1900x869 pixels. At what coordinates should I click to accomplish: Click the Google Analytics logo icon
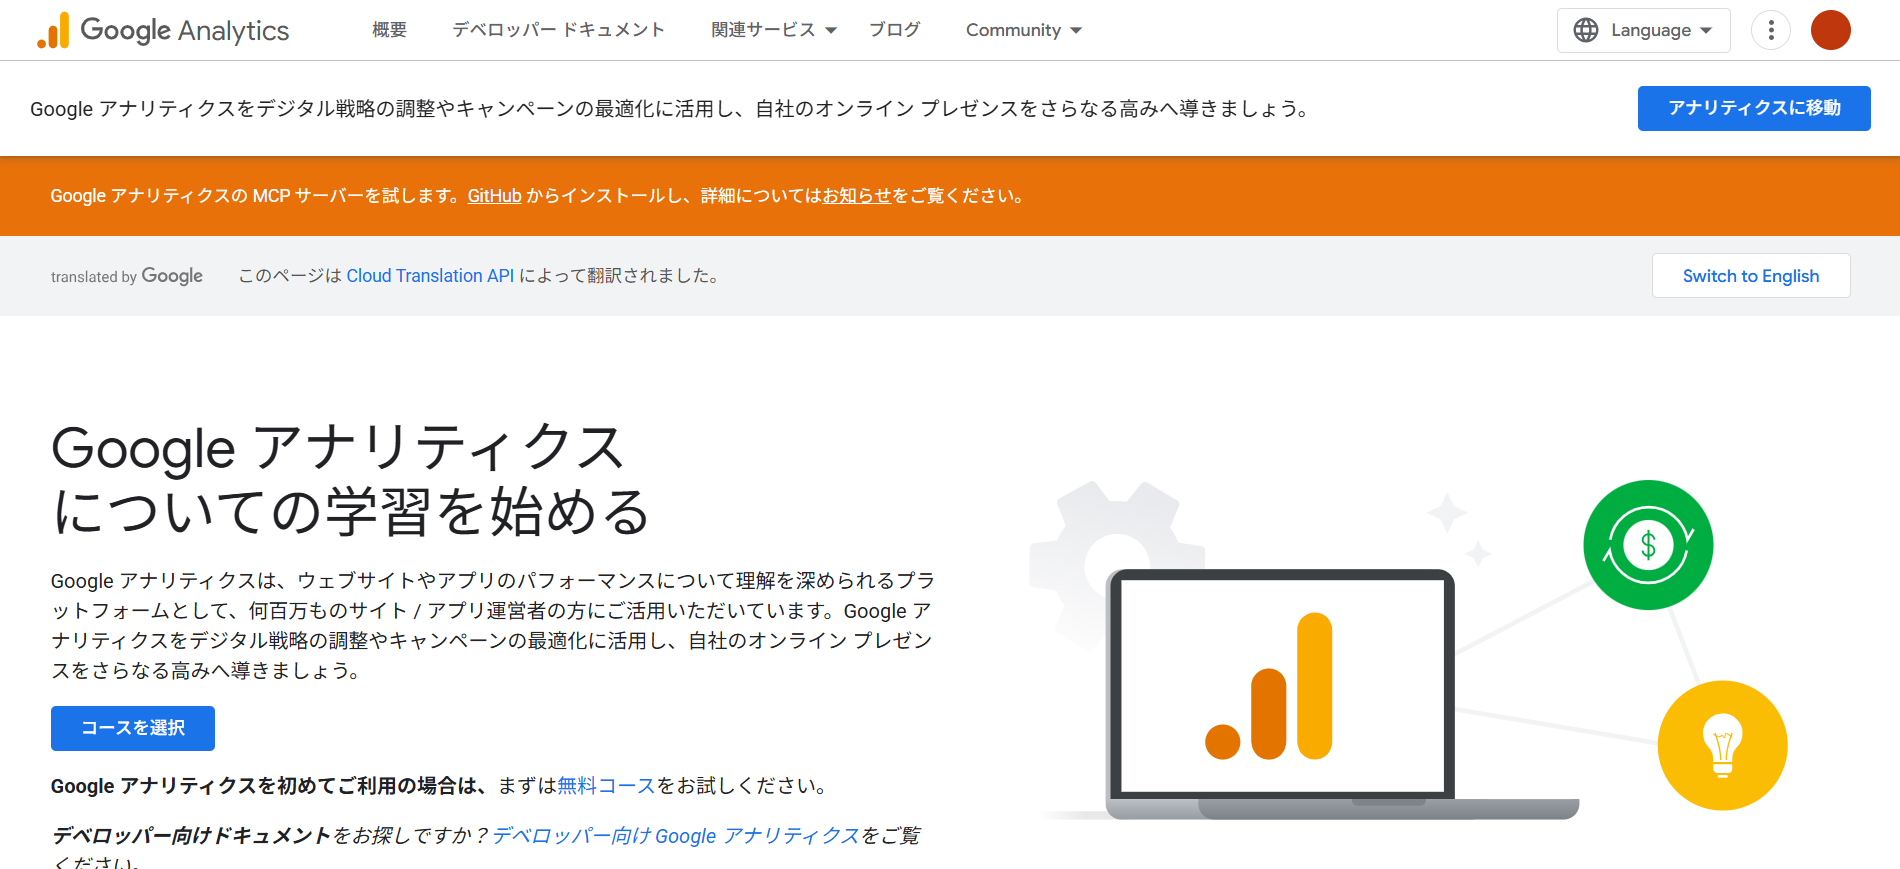click(x=53, y=31)
